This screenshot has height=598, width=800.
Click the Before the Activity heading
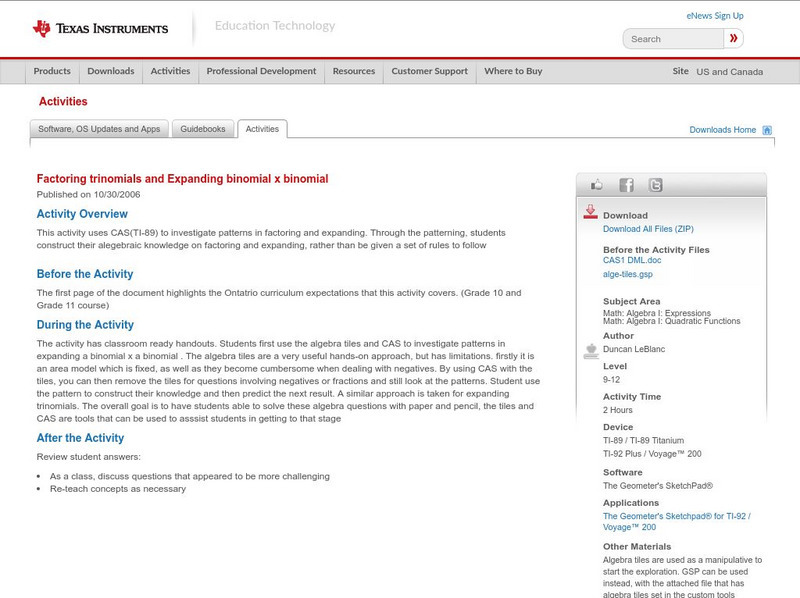[x=85, y=274]
